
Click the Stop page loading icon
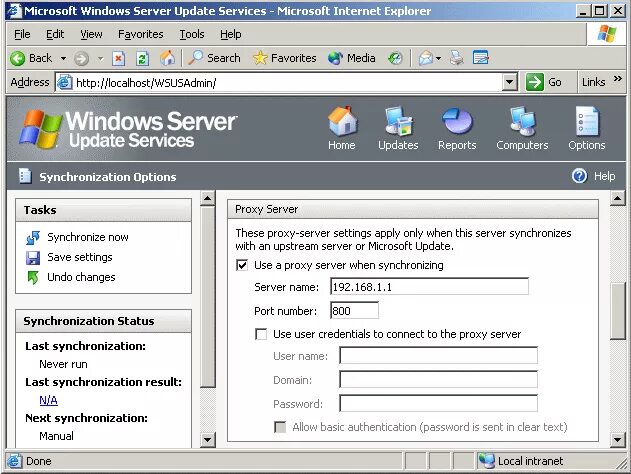[x=118, y=59]
